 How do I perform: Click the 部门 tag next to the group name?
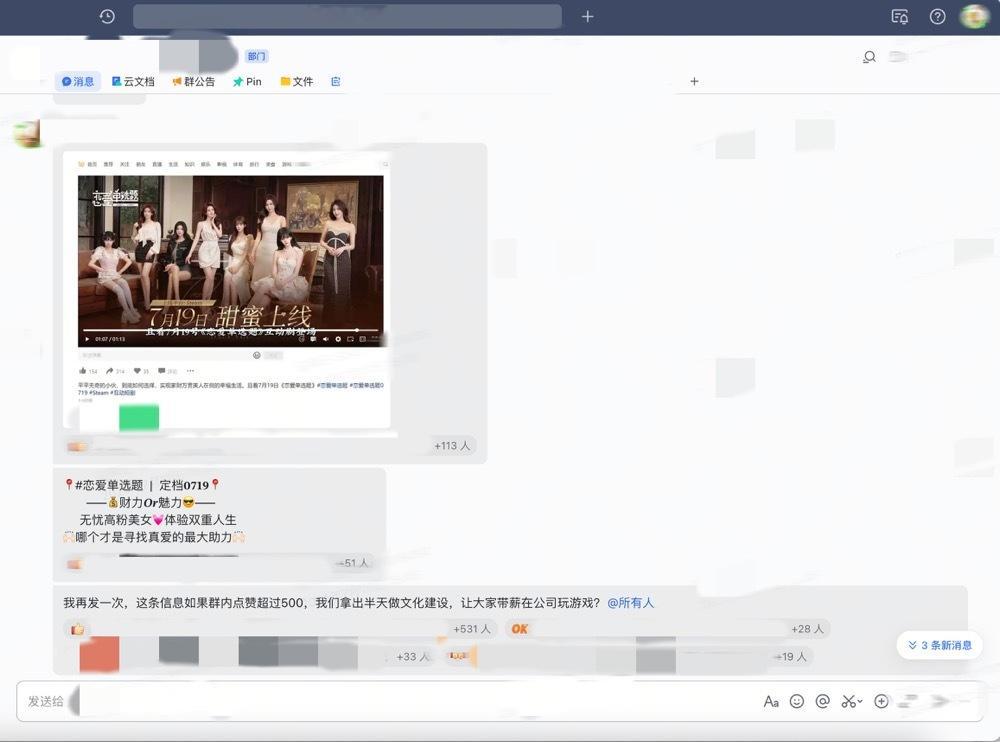(x=256, y=56)
